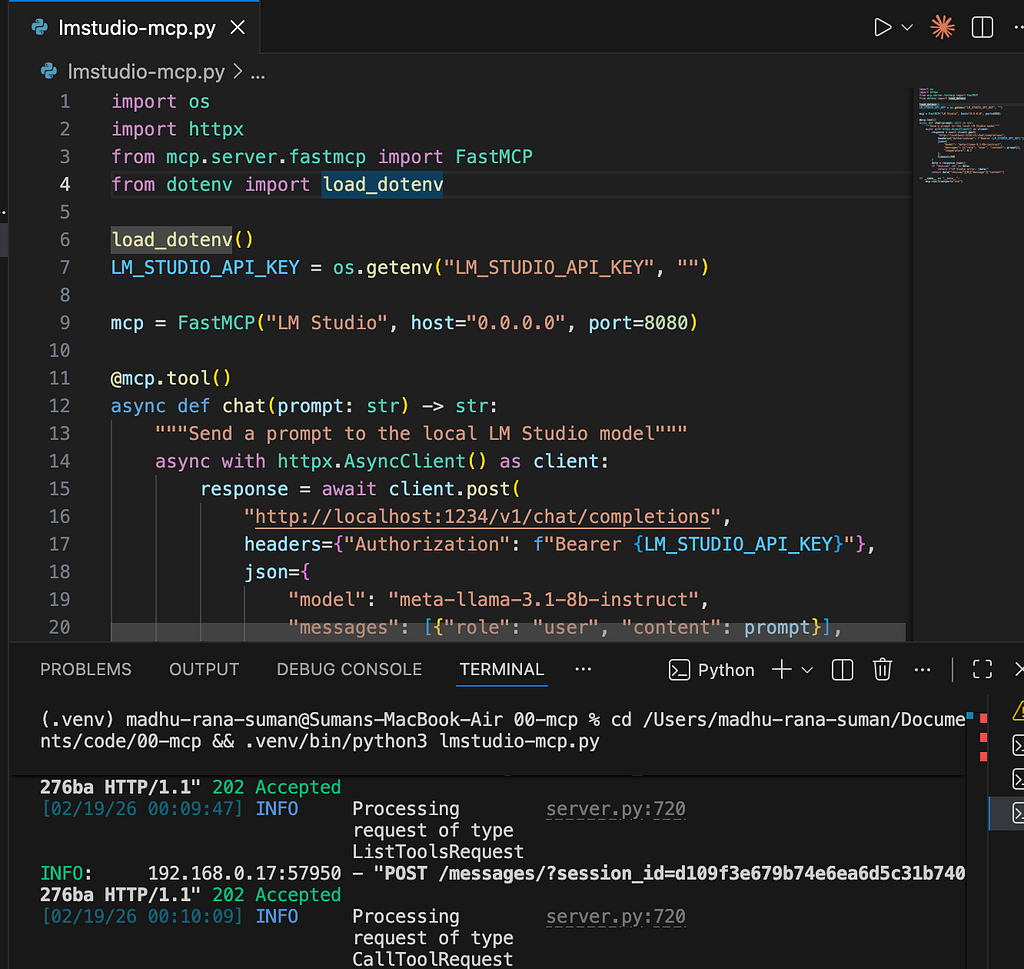
Task: Open the second server.py:720 link in the terminal
Action: click(615, 916)
